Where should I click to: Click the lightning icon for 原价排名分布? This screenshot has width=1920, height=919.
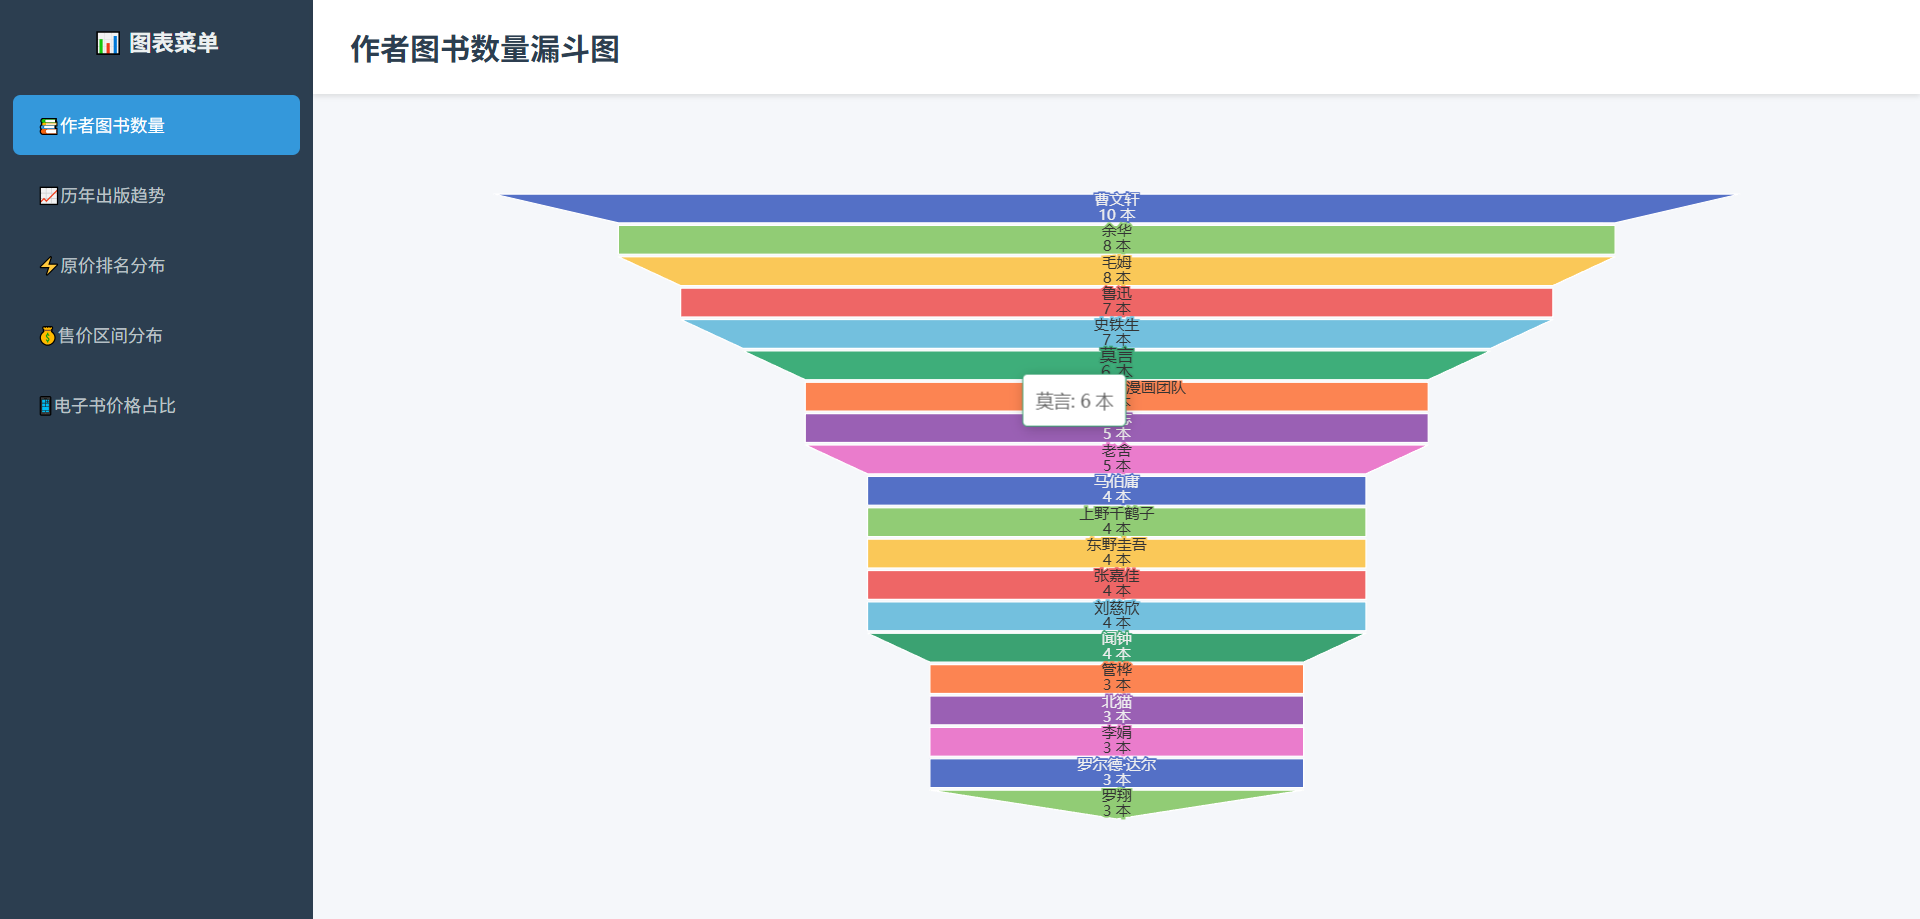click(x=48, y=266)
